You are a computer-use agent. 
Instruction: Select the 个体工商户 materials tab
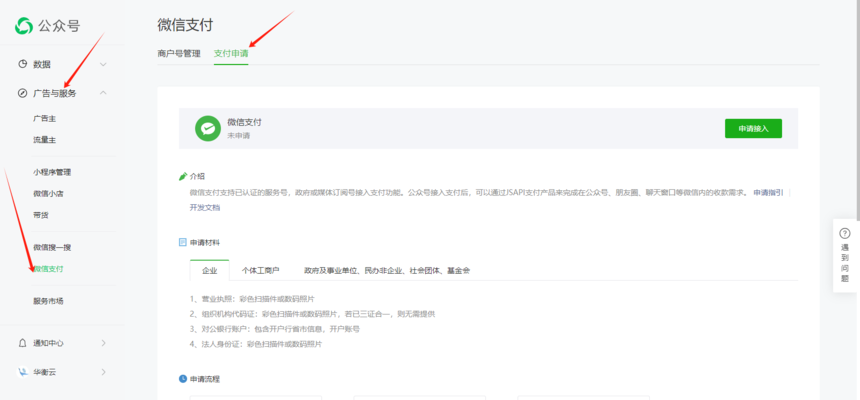(261, 271)
